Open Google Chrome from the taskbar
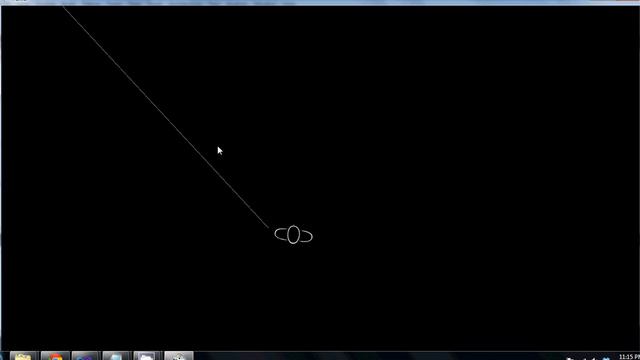The height and width of the screenshot is (360, 640). pos(56,356)
